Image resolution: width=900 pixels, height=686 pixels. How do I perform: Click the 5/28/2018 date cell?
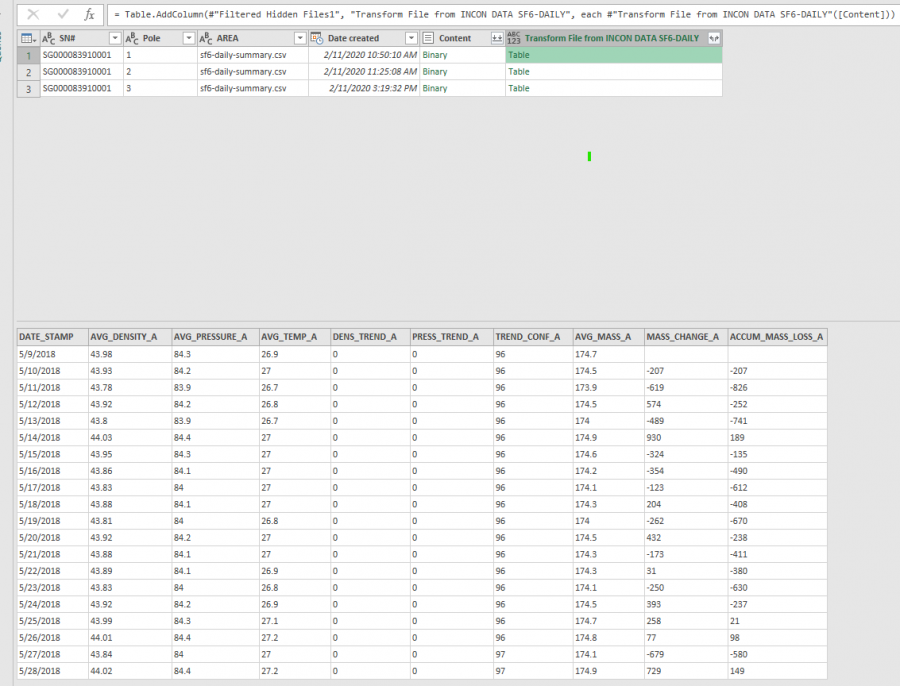tap(52, 671)
